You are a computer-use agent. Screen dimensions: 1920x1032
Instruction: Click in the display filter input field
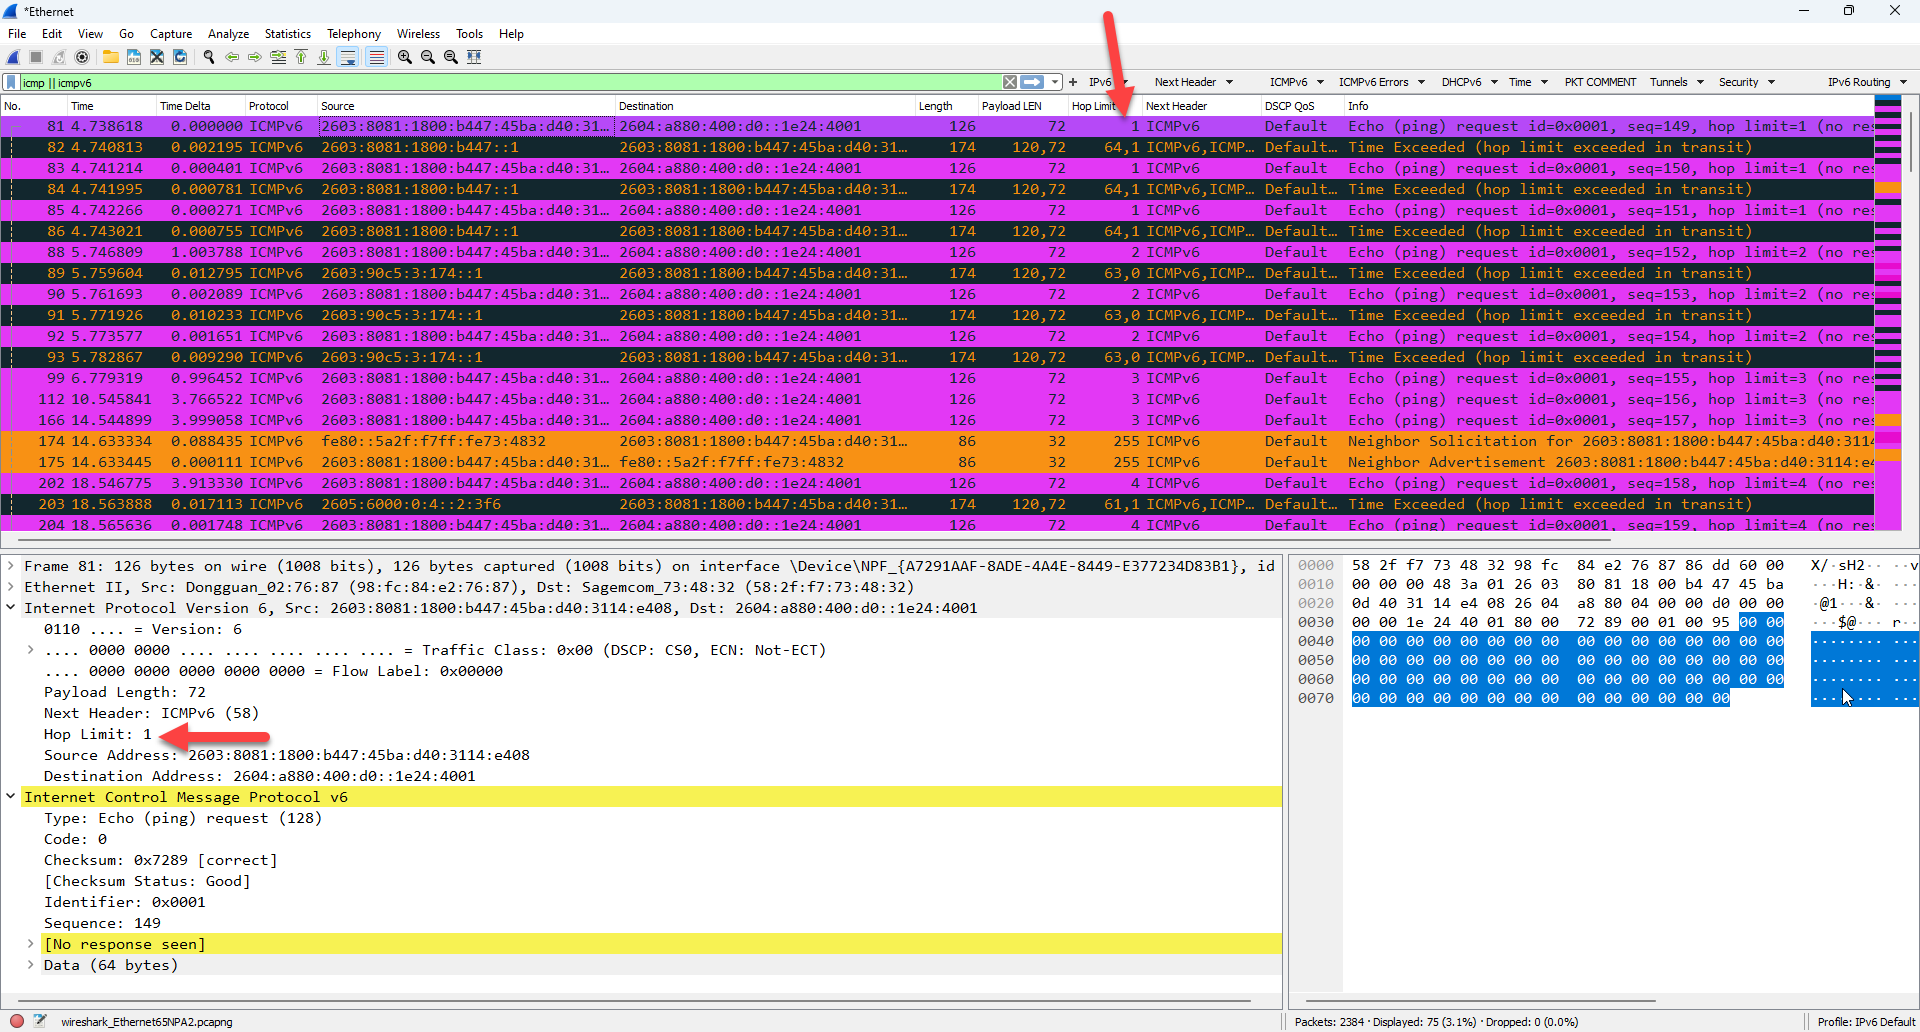[500, 82]
